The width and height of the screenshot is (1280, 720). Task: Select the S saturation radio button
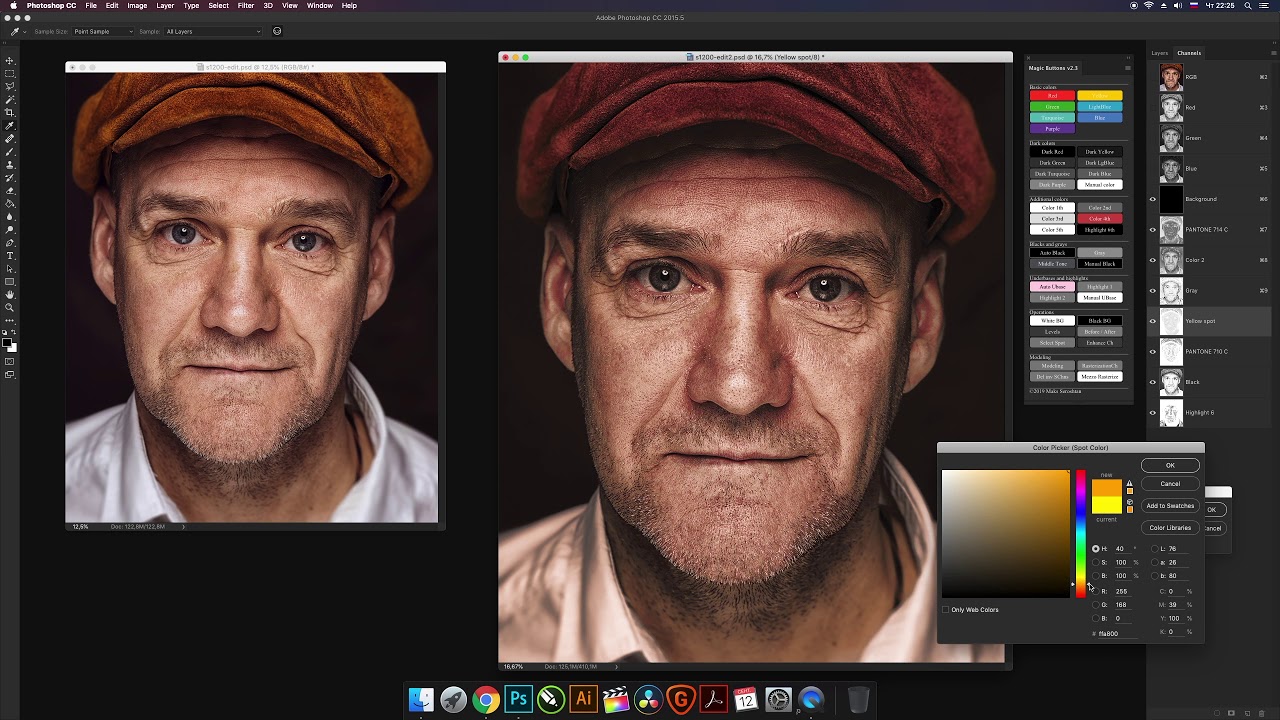1096,562
